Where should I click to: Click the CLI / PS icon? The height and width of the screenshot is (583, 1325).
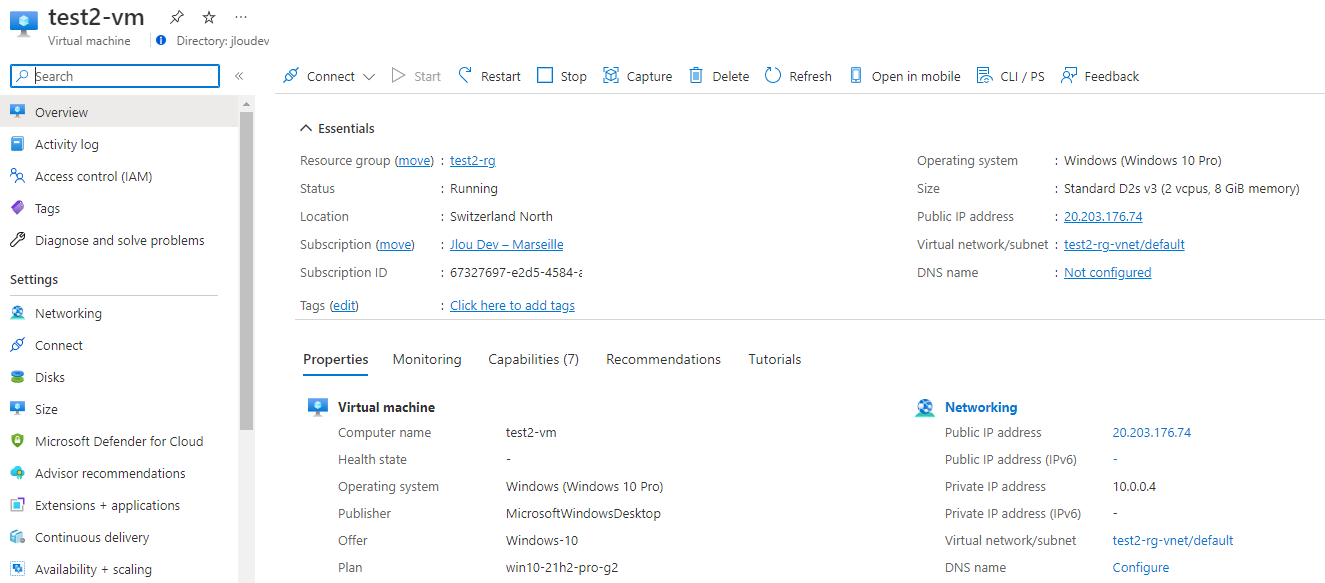click(984, 76)
